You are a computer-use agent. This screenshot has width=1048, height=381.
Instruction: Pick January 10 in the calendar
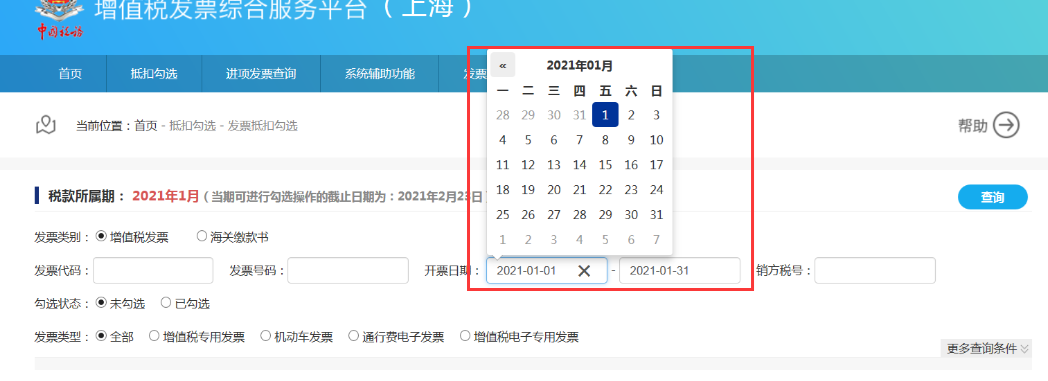coord(656,140)
